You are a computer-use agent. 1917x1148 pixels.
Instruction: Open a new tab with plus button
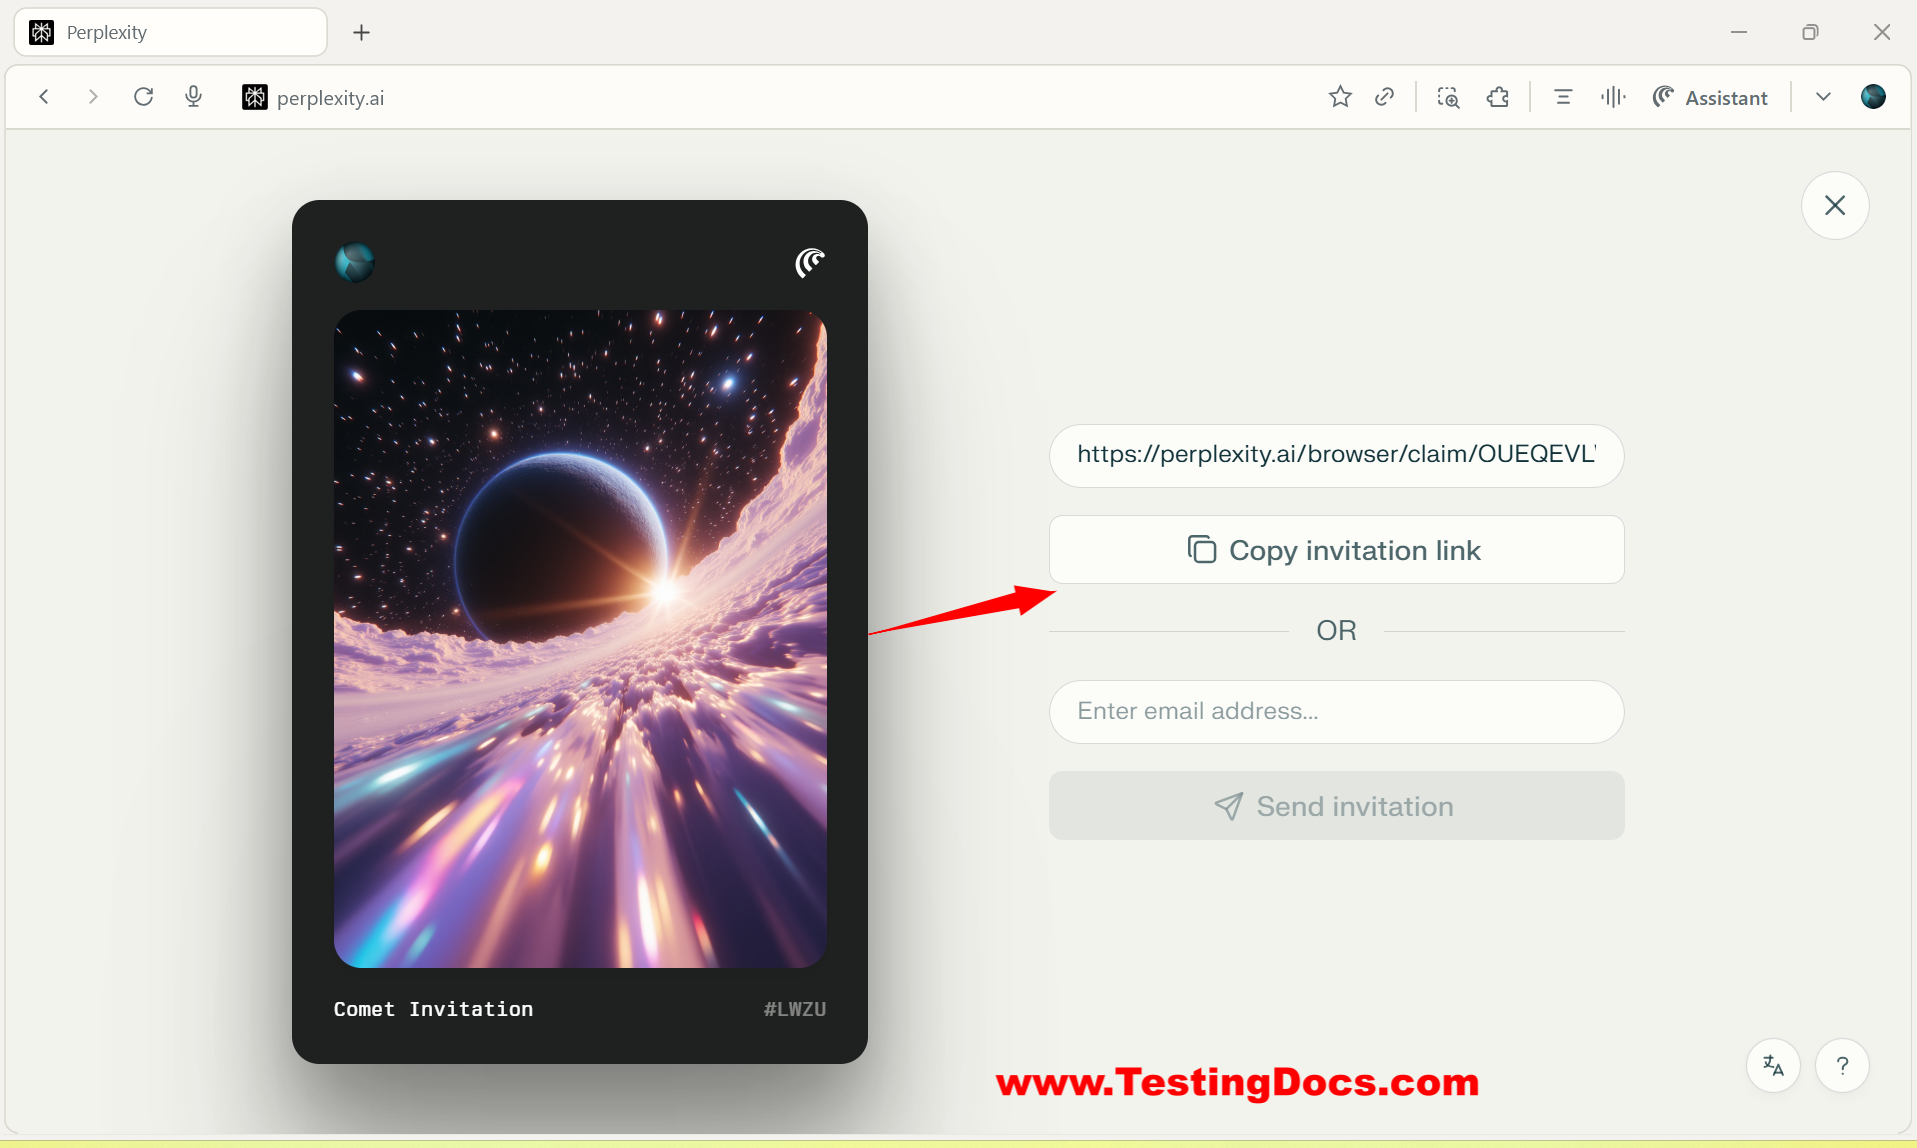[362, 32]
